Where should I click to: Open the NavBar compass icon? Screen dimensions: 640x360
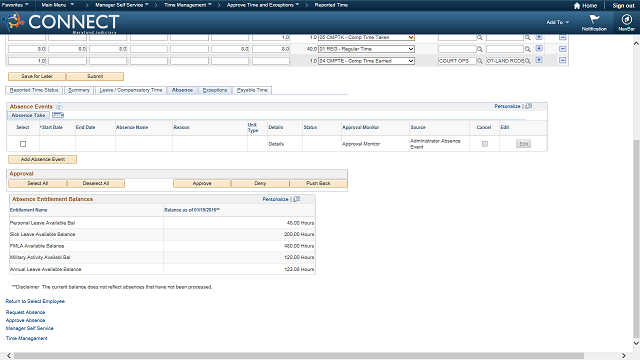(626, 22)
